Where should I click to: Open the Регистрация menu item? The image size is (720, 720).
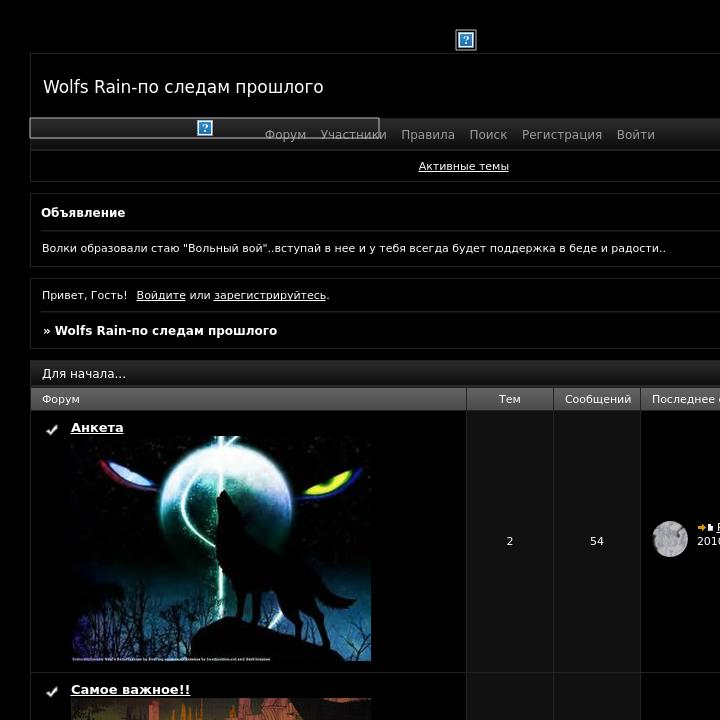562,135
